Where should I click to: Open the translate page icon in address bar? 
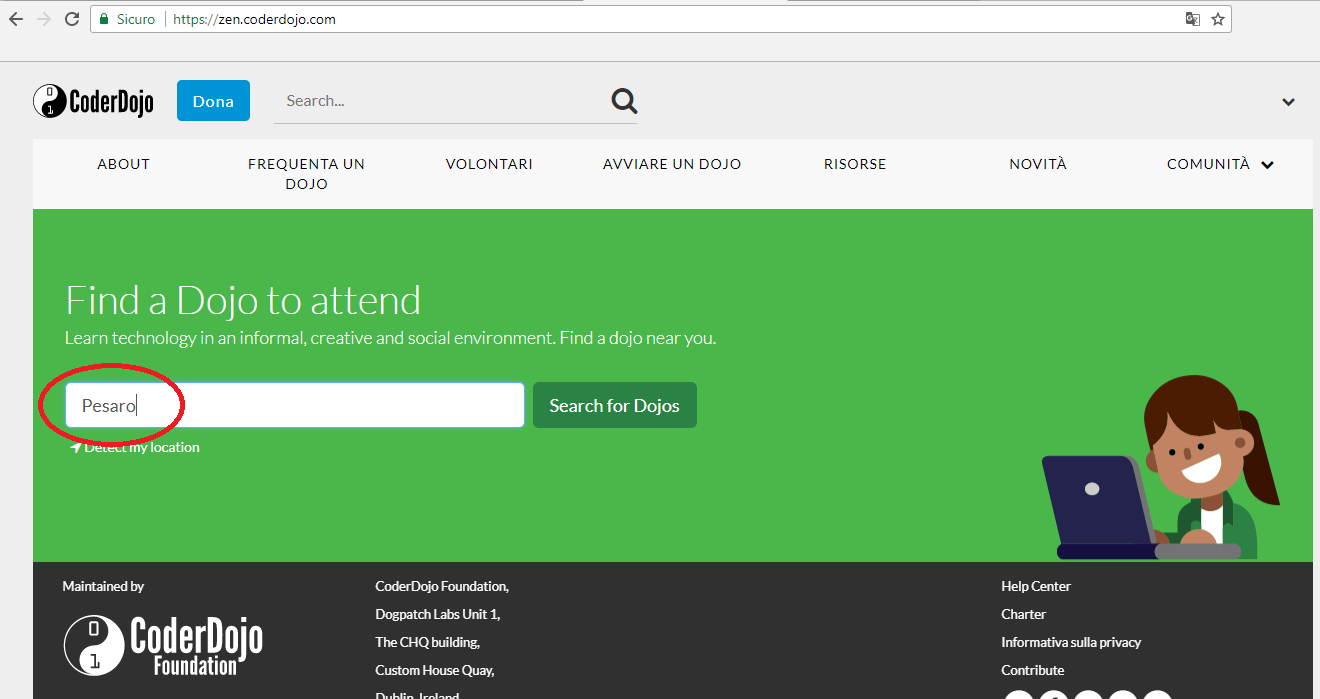pos(1193,19)
